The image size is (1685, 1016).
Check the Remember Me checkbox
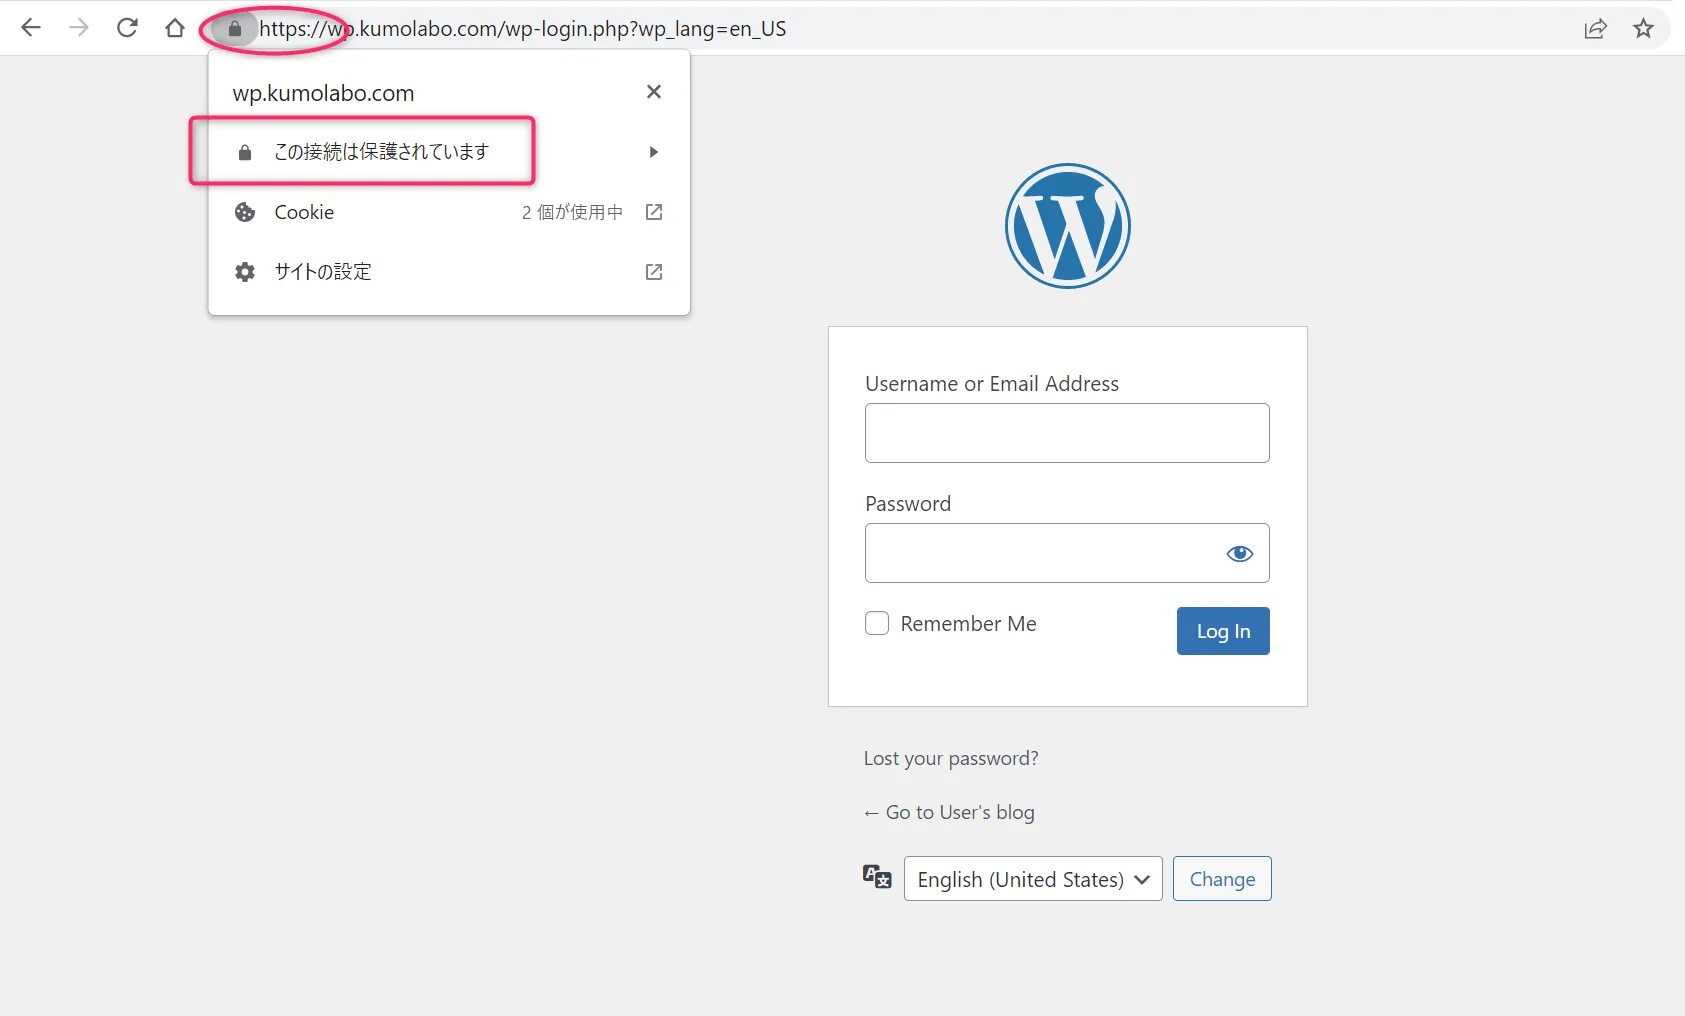876,623
